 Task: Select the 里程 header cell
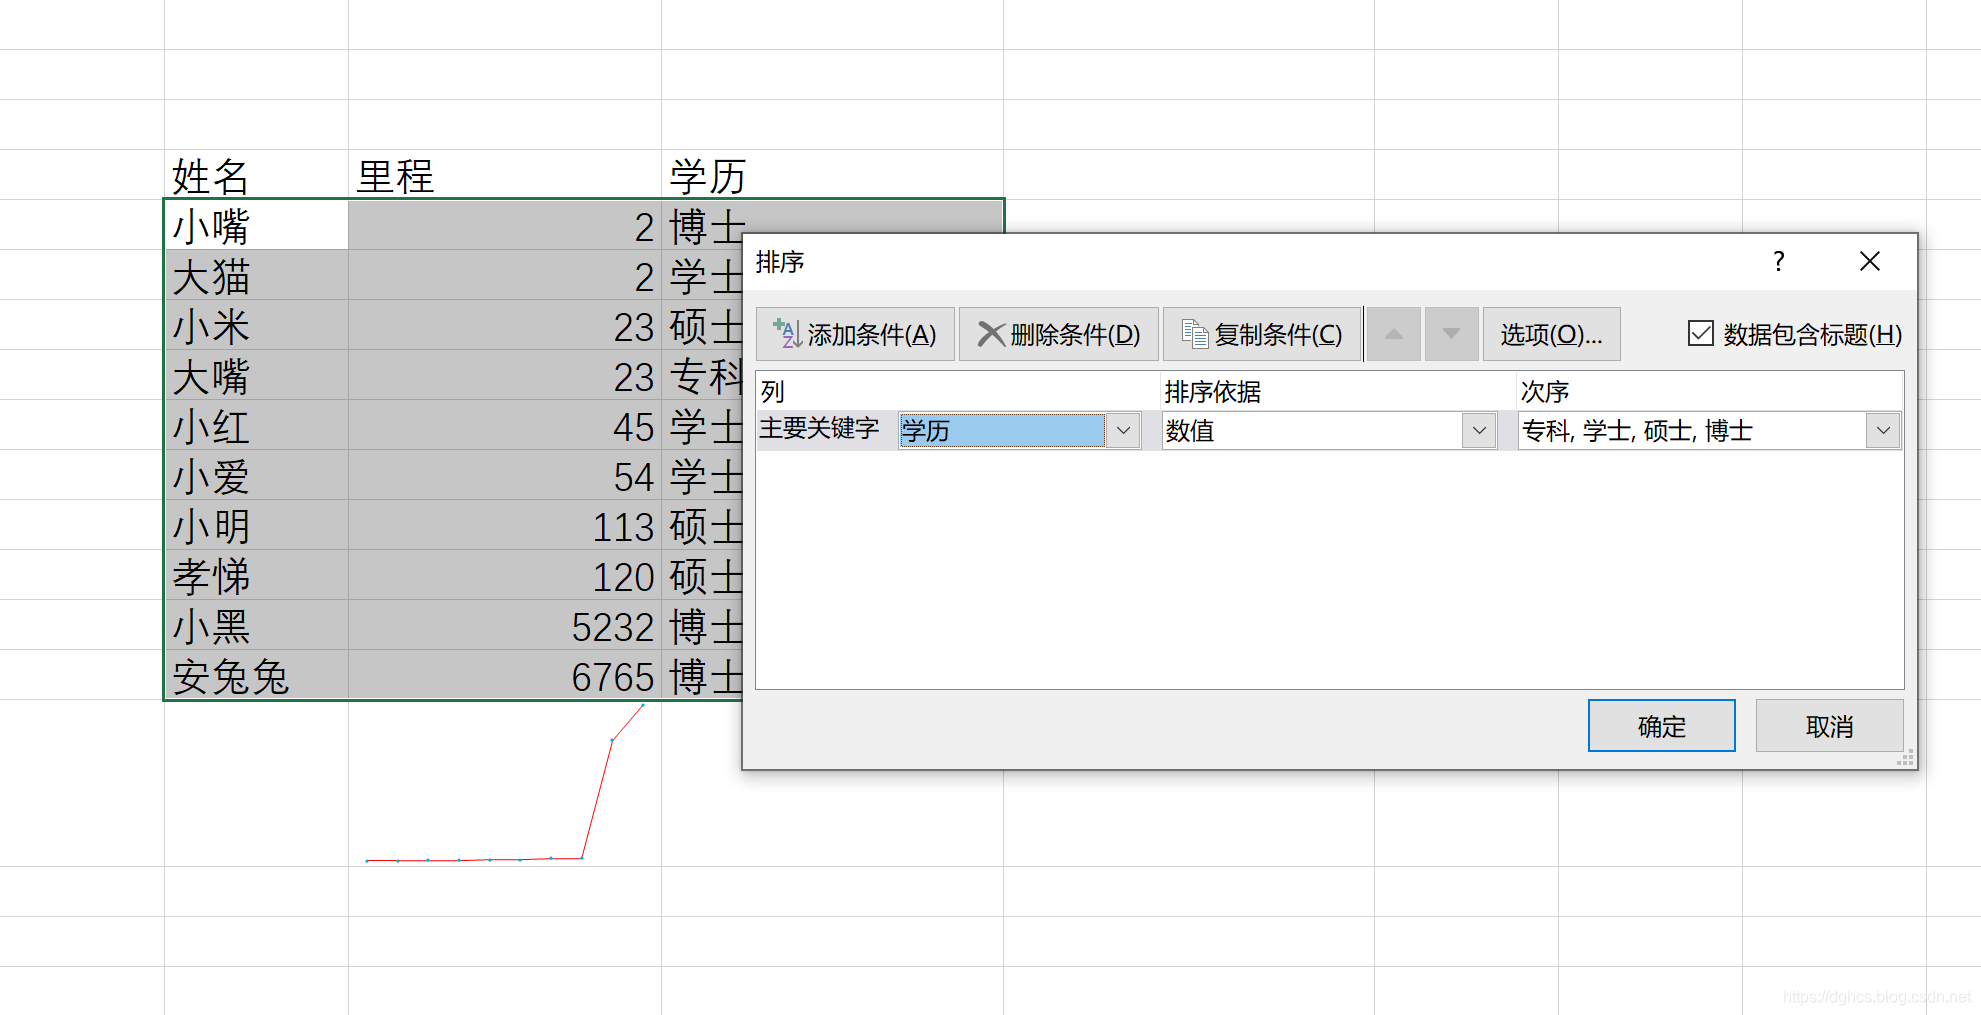click(504, 175)
